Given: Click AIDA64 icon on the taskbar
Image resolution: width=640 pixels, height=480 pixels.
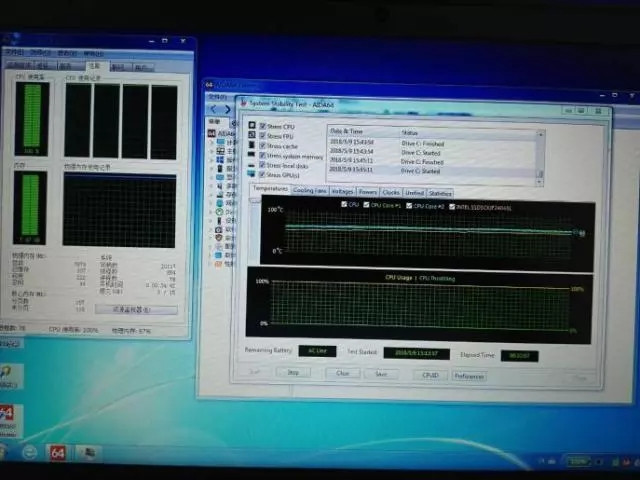Looking at the screenshot, I should 58,453.
